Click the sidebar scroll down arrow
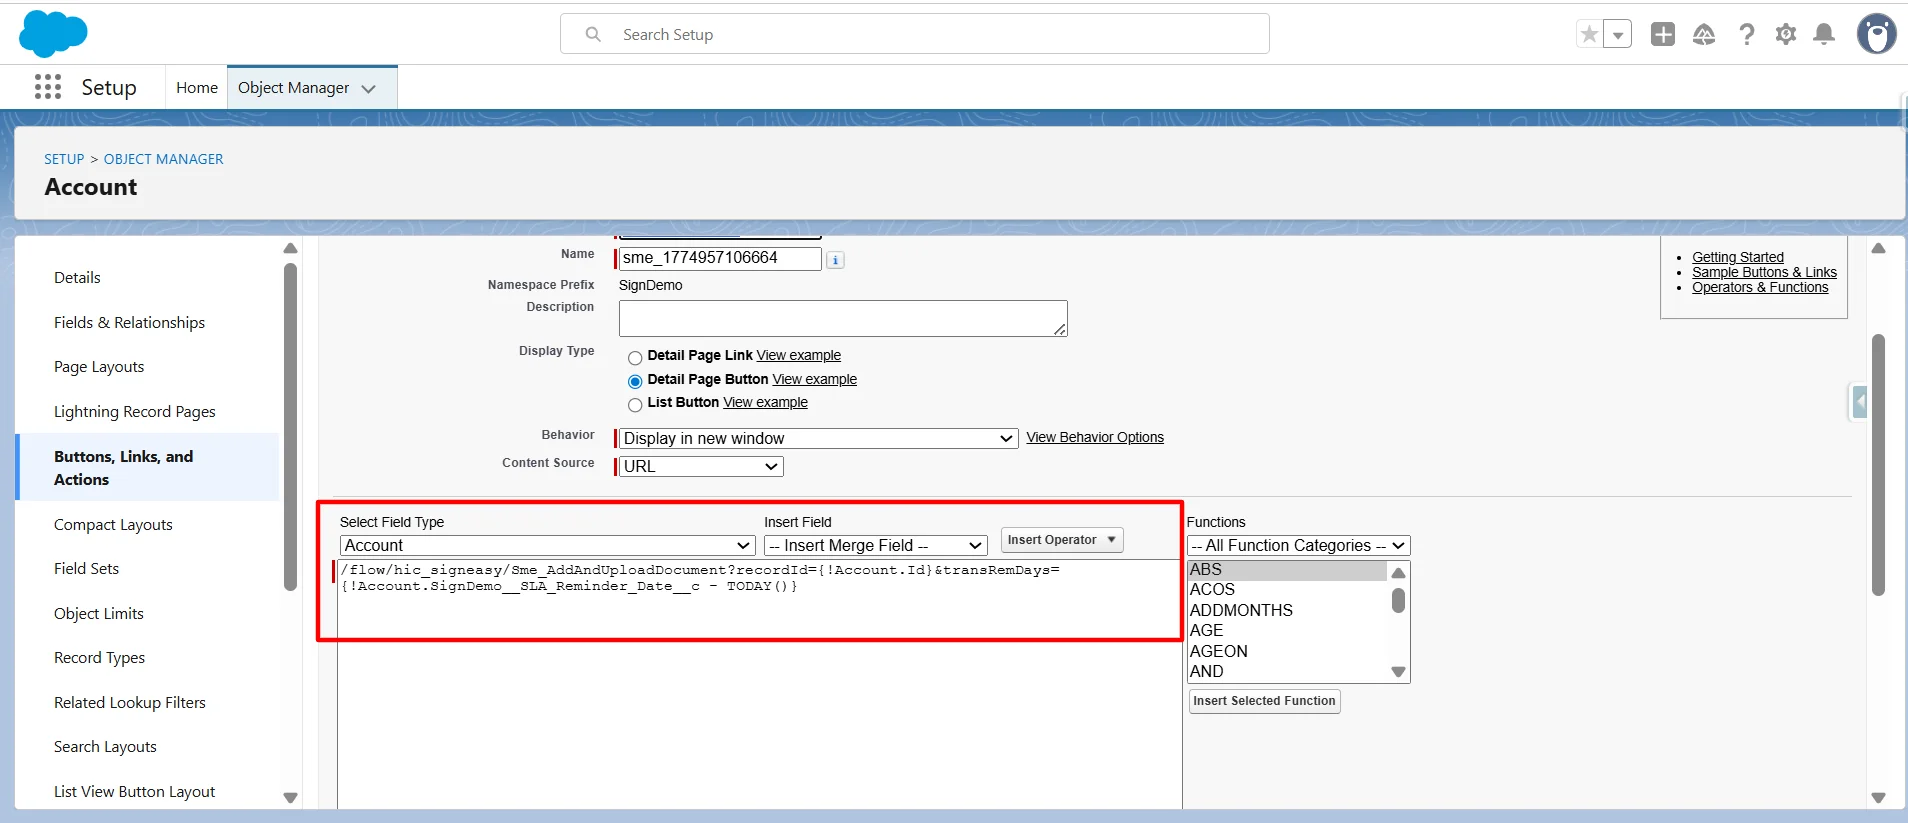 [x=291, y=798]
